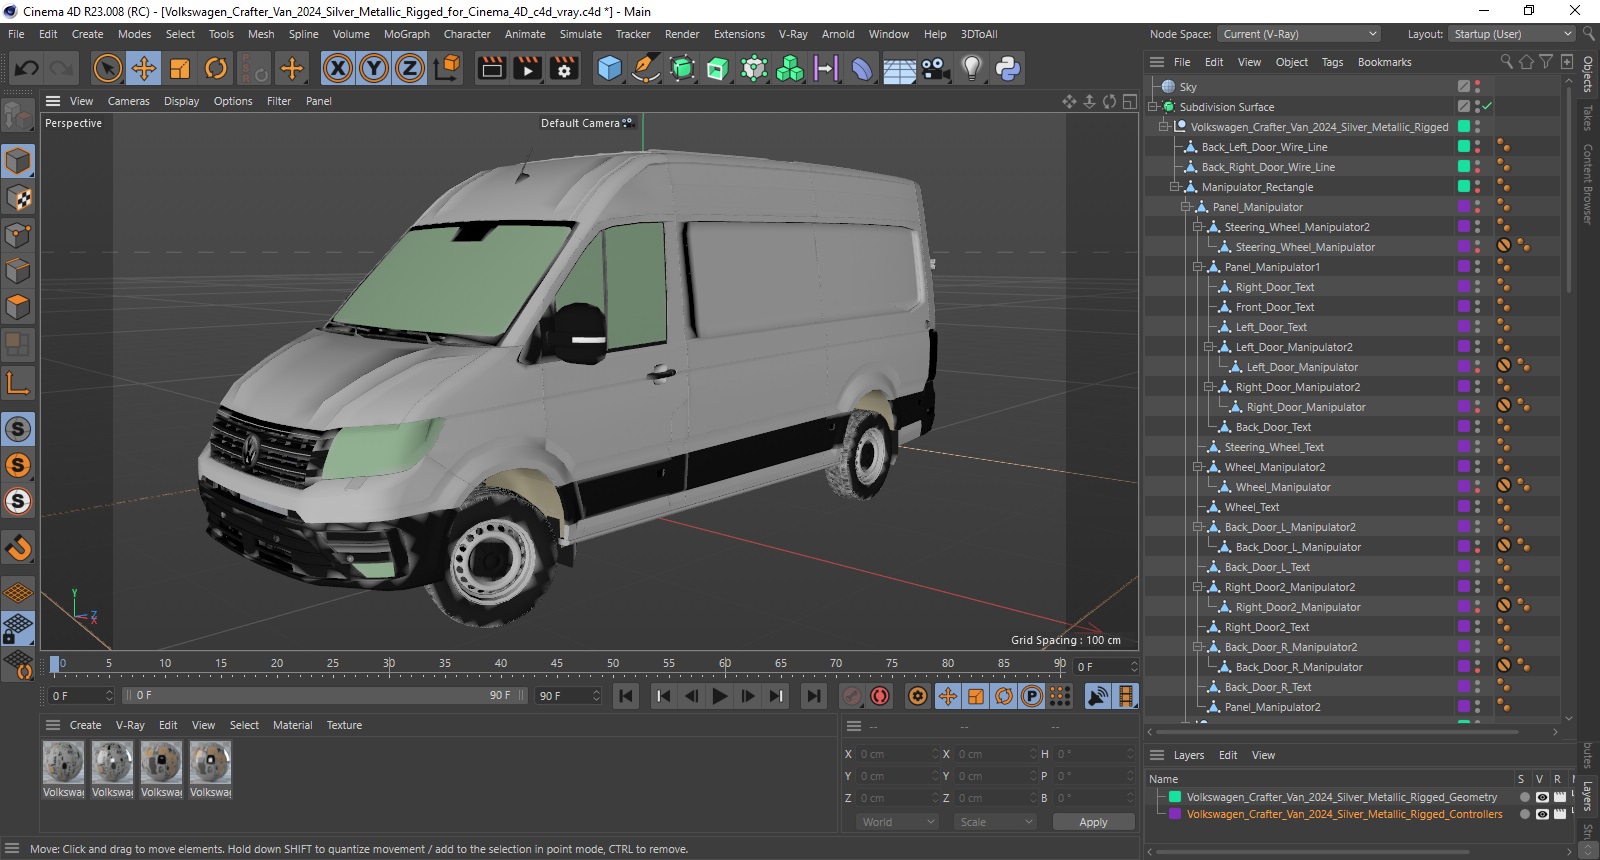1600x860 pixels.
Task: Click the current frame 0 F field
Action: (82, 695)
